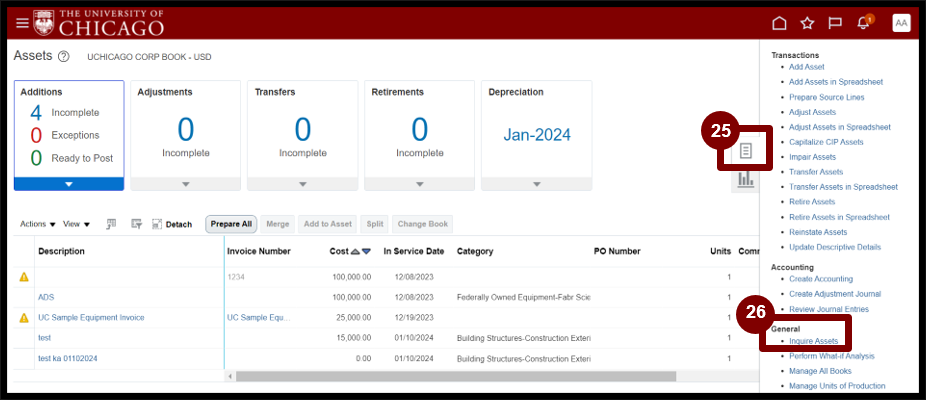This screenshot has width=926, height=400.
Task: Click the 0 Exceptions additions count
Action: 35,135
